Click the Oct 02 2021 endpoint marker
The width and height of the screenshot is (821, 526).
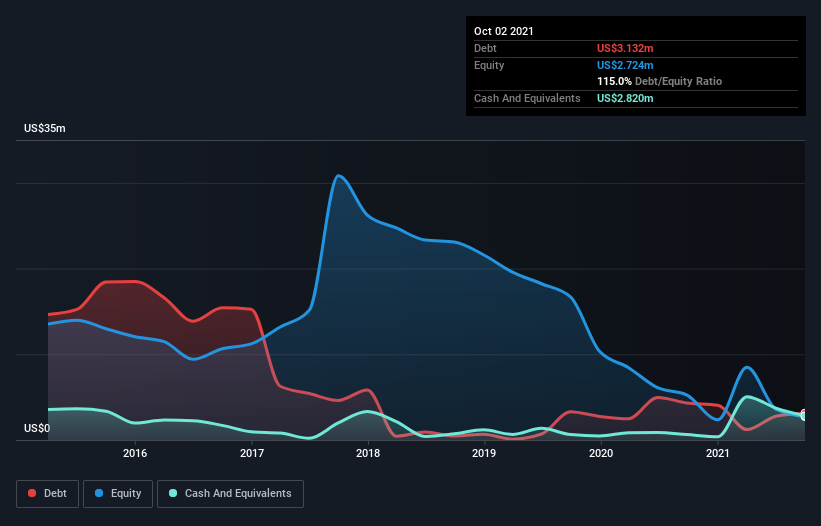804,415
